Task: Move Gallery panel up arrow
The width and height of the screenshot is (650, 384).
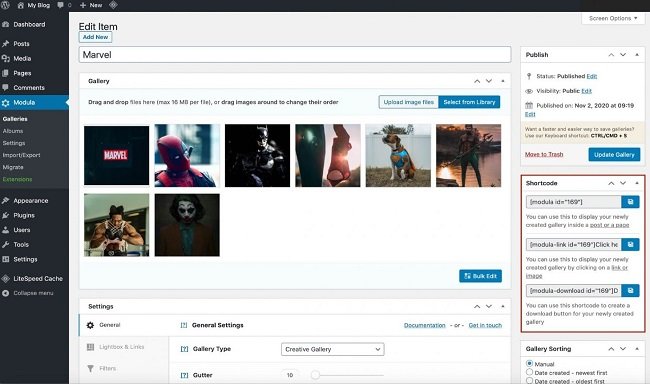Action: (477, 81)
